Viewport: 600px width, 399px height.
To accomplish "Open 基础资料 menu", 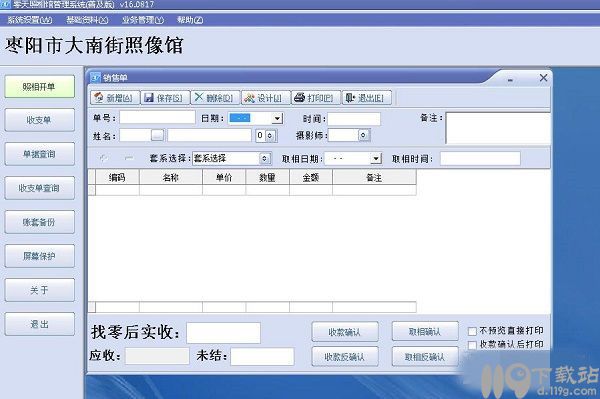I will [87, 20].
